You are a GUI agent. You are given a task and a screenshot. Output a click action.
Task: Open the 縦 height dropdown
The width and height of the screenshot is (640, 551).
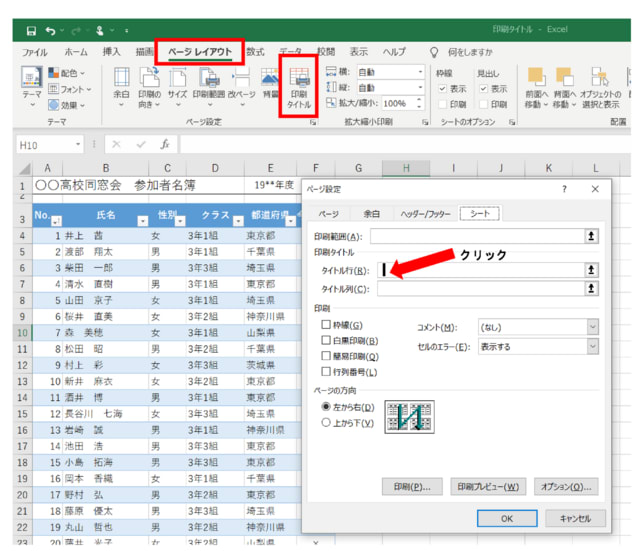point(420,88)
